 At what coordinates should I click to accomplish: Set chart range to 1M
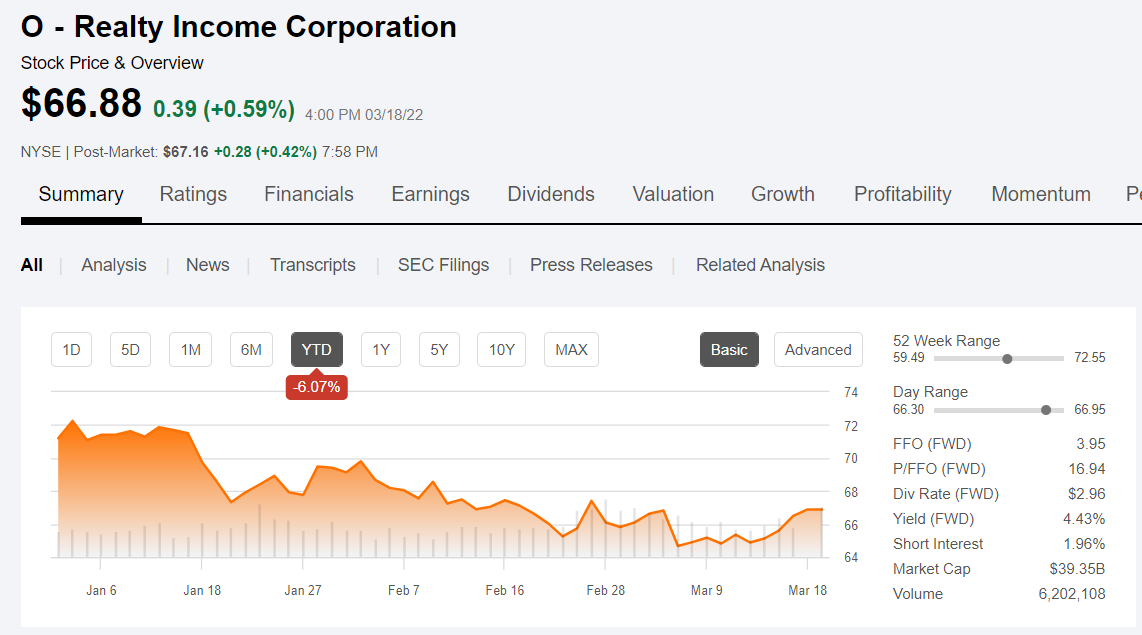click(191, 350)
